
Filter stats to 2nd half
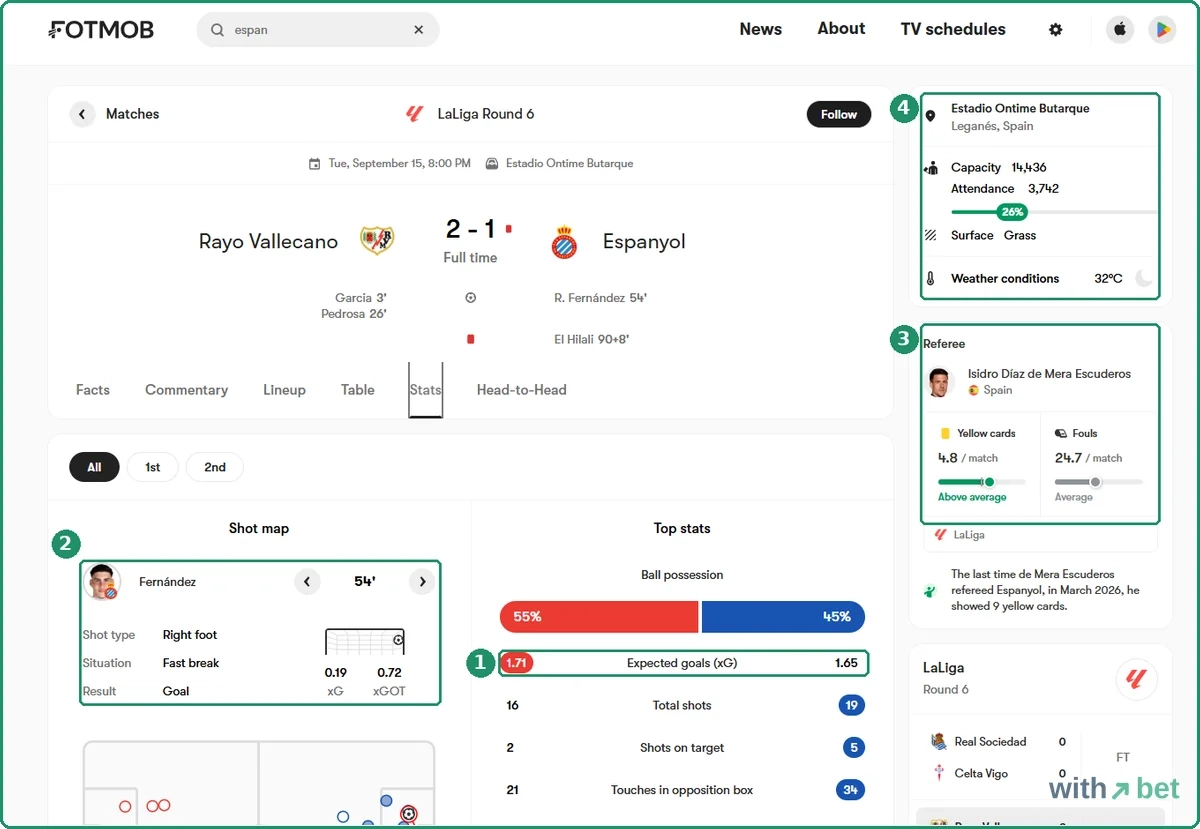point(215,467)
